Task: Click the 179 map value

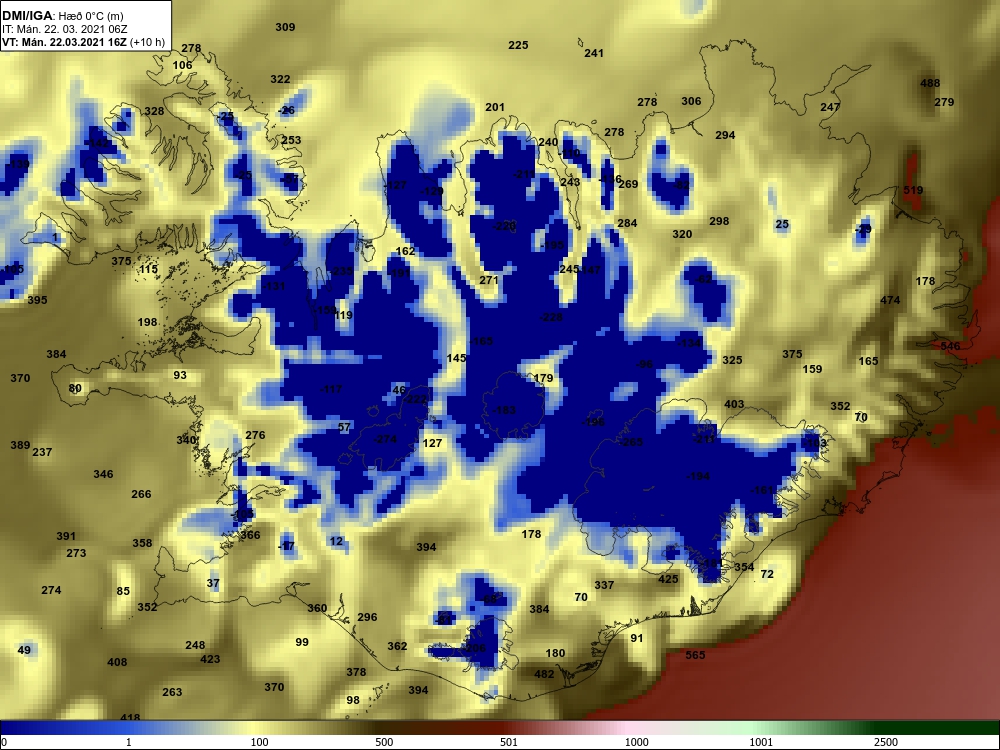Action: point(543,378)
